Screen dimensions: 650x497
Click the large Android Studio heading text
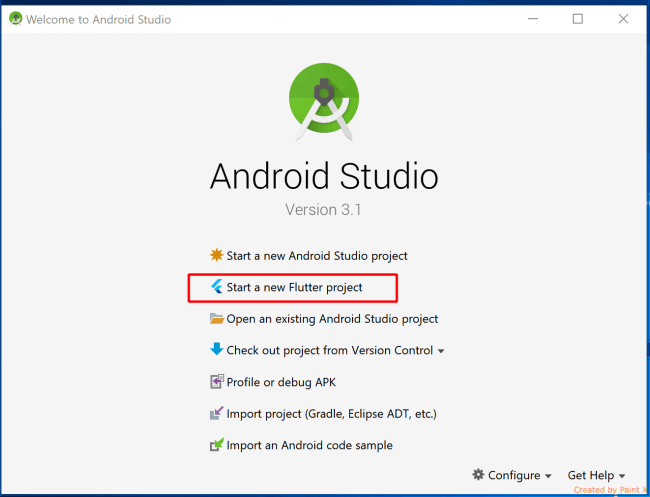pyautogui.click(x=324, y=176)
